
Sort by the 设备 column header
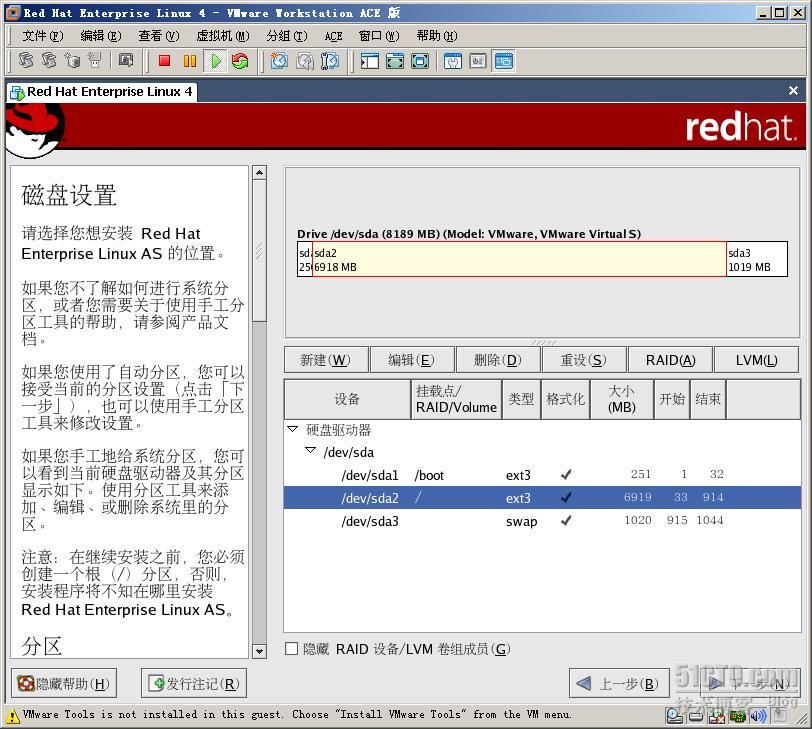[347, 399]
